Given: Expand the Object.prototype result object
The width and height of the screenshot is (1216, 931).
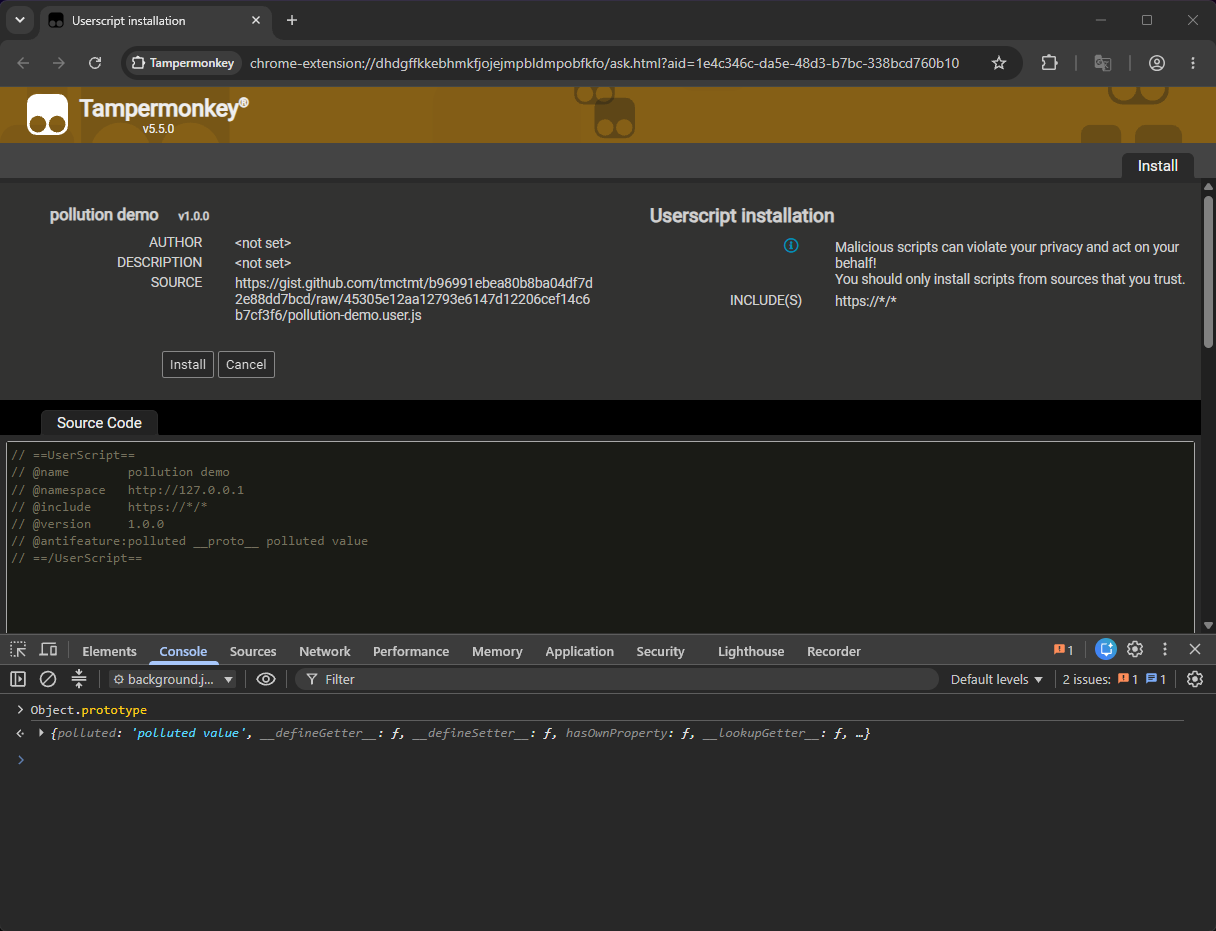Looking at the screenshot, I should click(41, 733).
